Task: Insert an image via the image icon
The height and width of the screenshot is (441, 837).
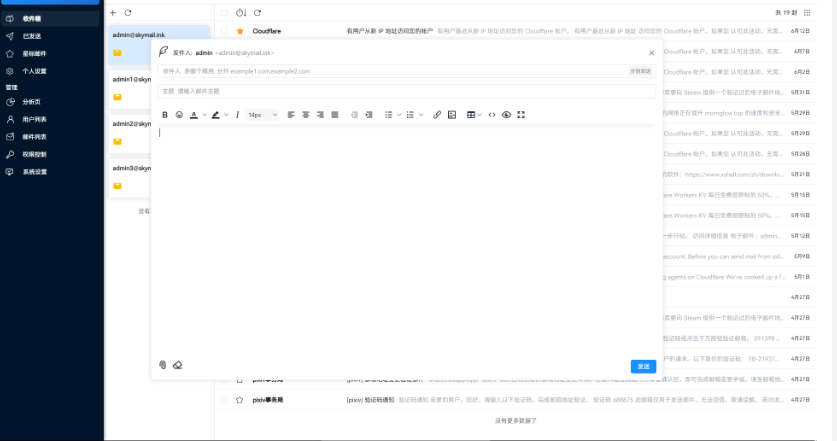Action: pyautogui.click(x=452, y=115)
